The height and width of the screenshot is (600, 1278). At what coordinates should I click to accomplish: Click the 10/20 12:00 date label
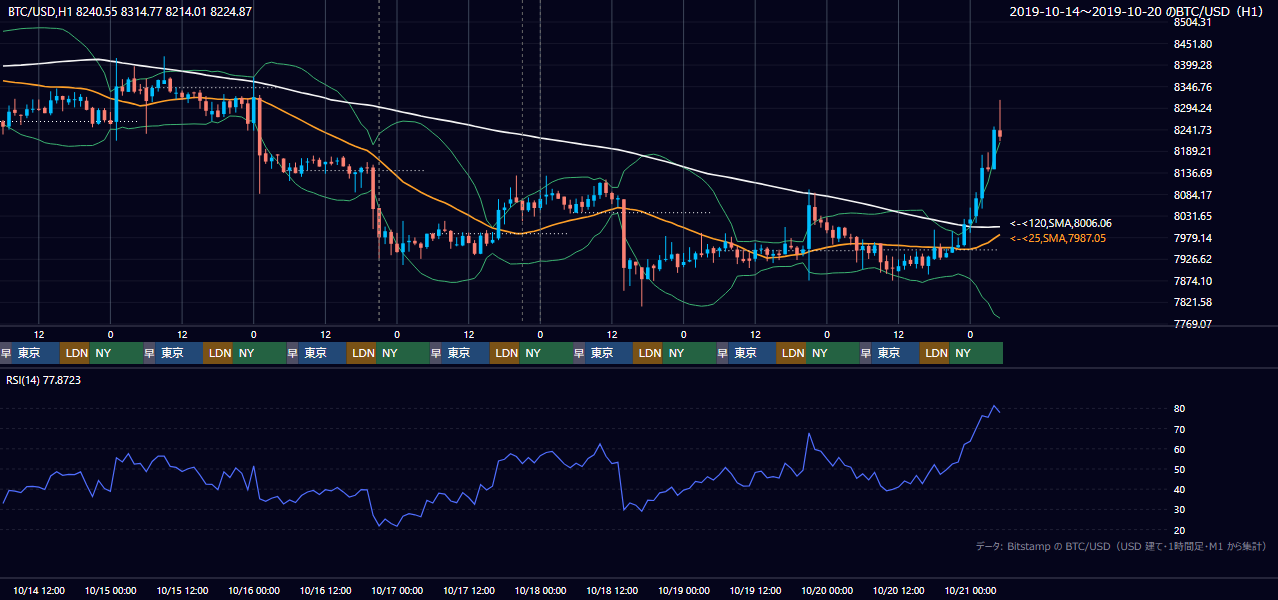pyautogui.click(x=899, y=590)
